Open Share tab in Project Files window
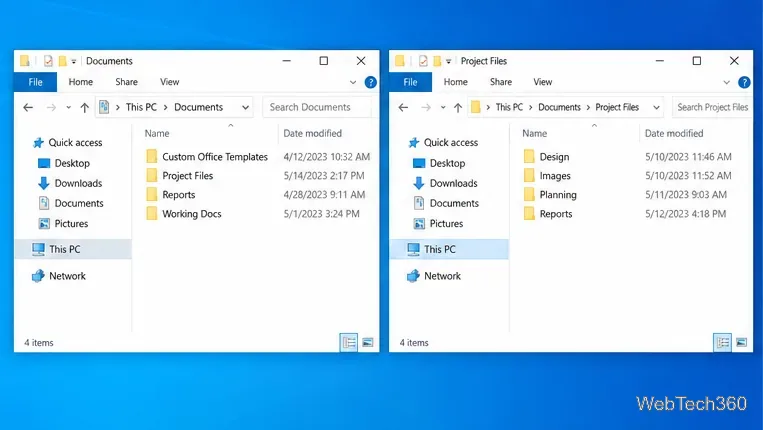 pyautogui.click(x=501, y=82)
